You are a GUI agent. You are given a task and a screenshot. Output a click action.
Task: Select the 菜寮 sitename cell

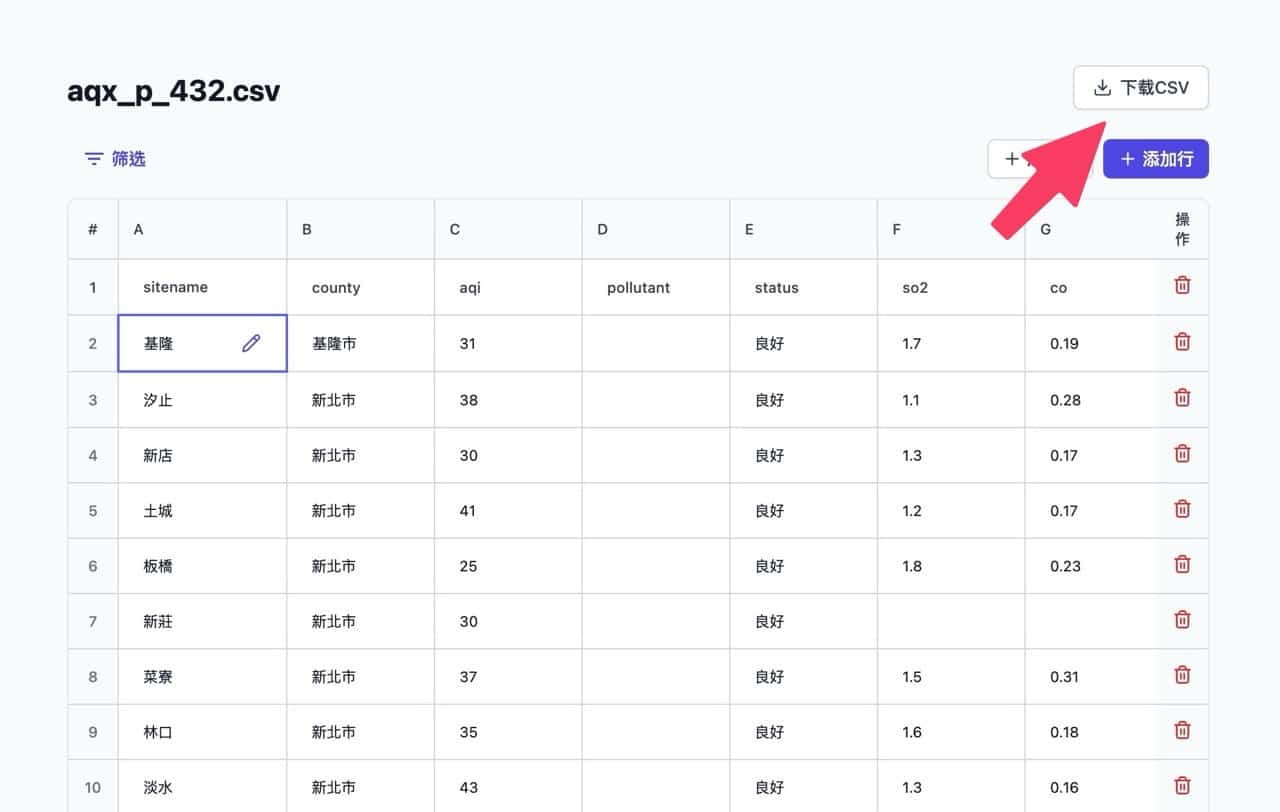(x=203, y=677)
